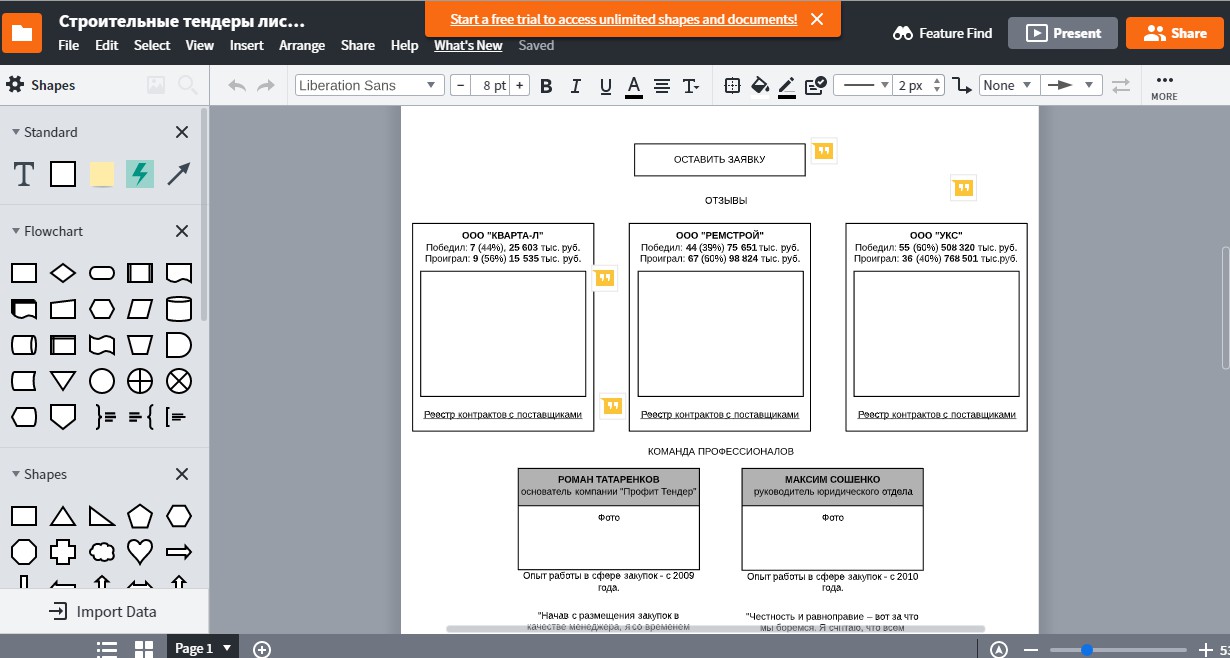Screen dimensions: 1230x658
Task: Search shapes with magnifier icon
Action: pos(187,86)
